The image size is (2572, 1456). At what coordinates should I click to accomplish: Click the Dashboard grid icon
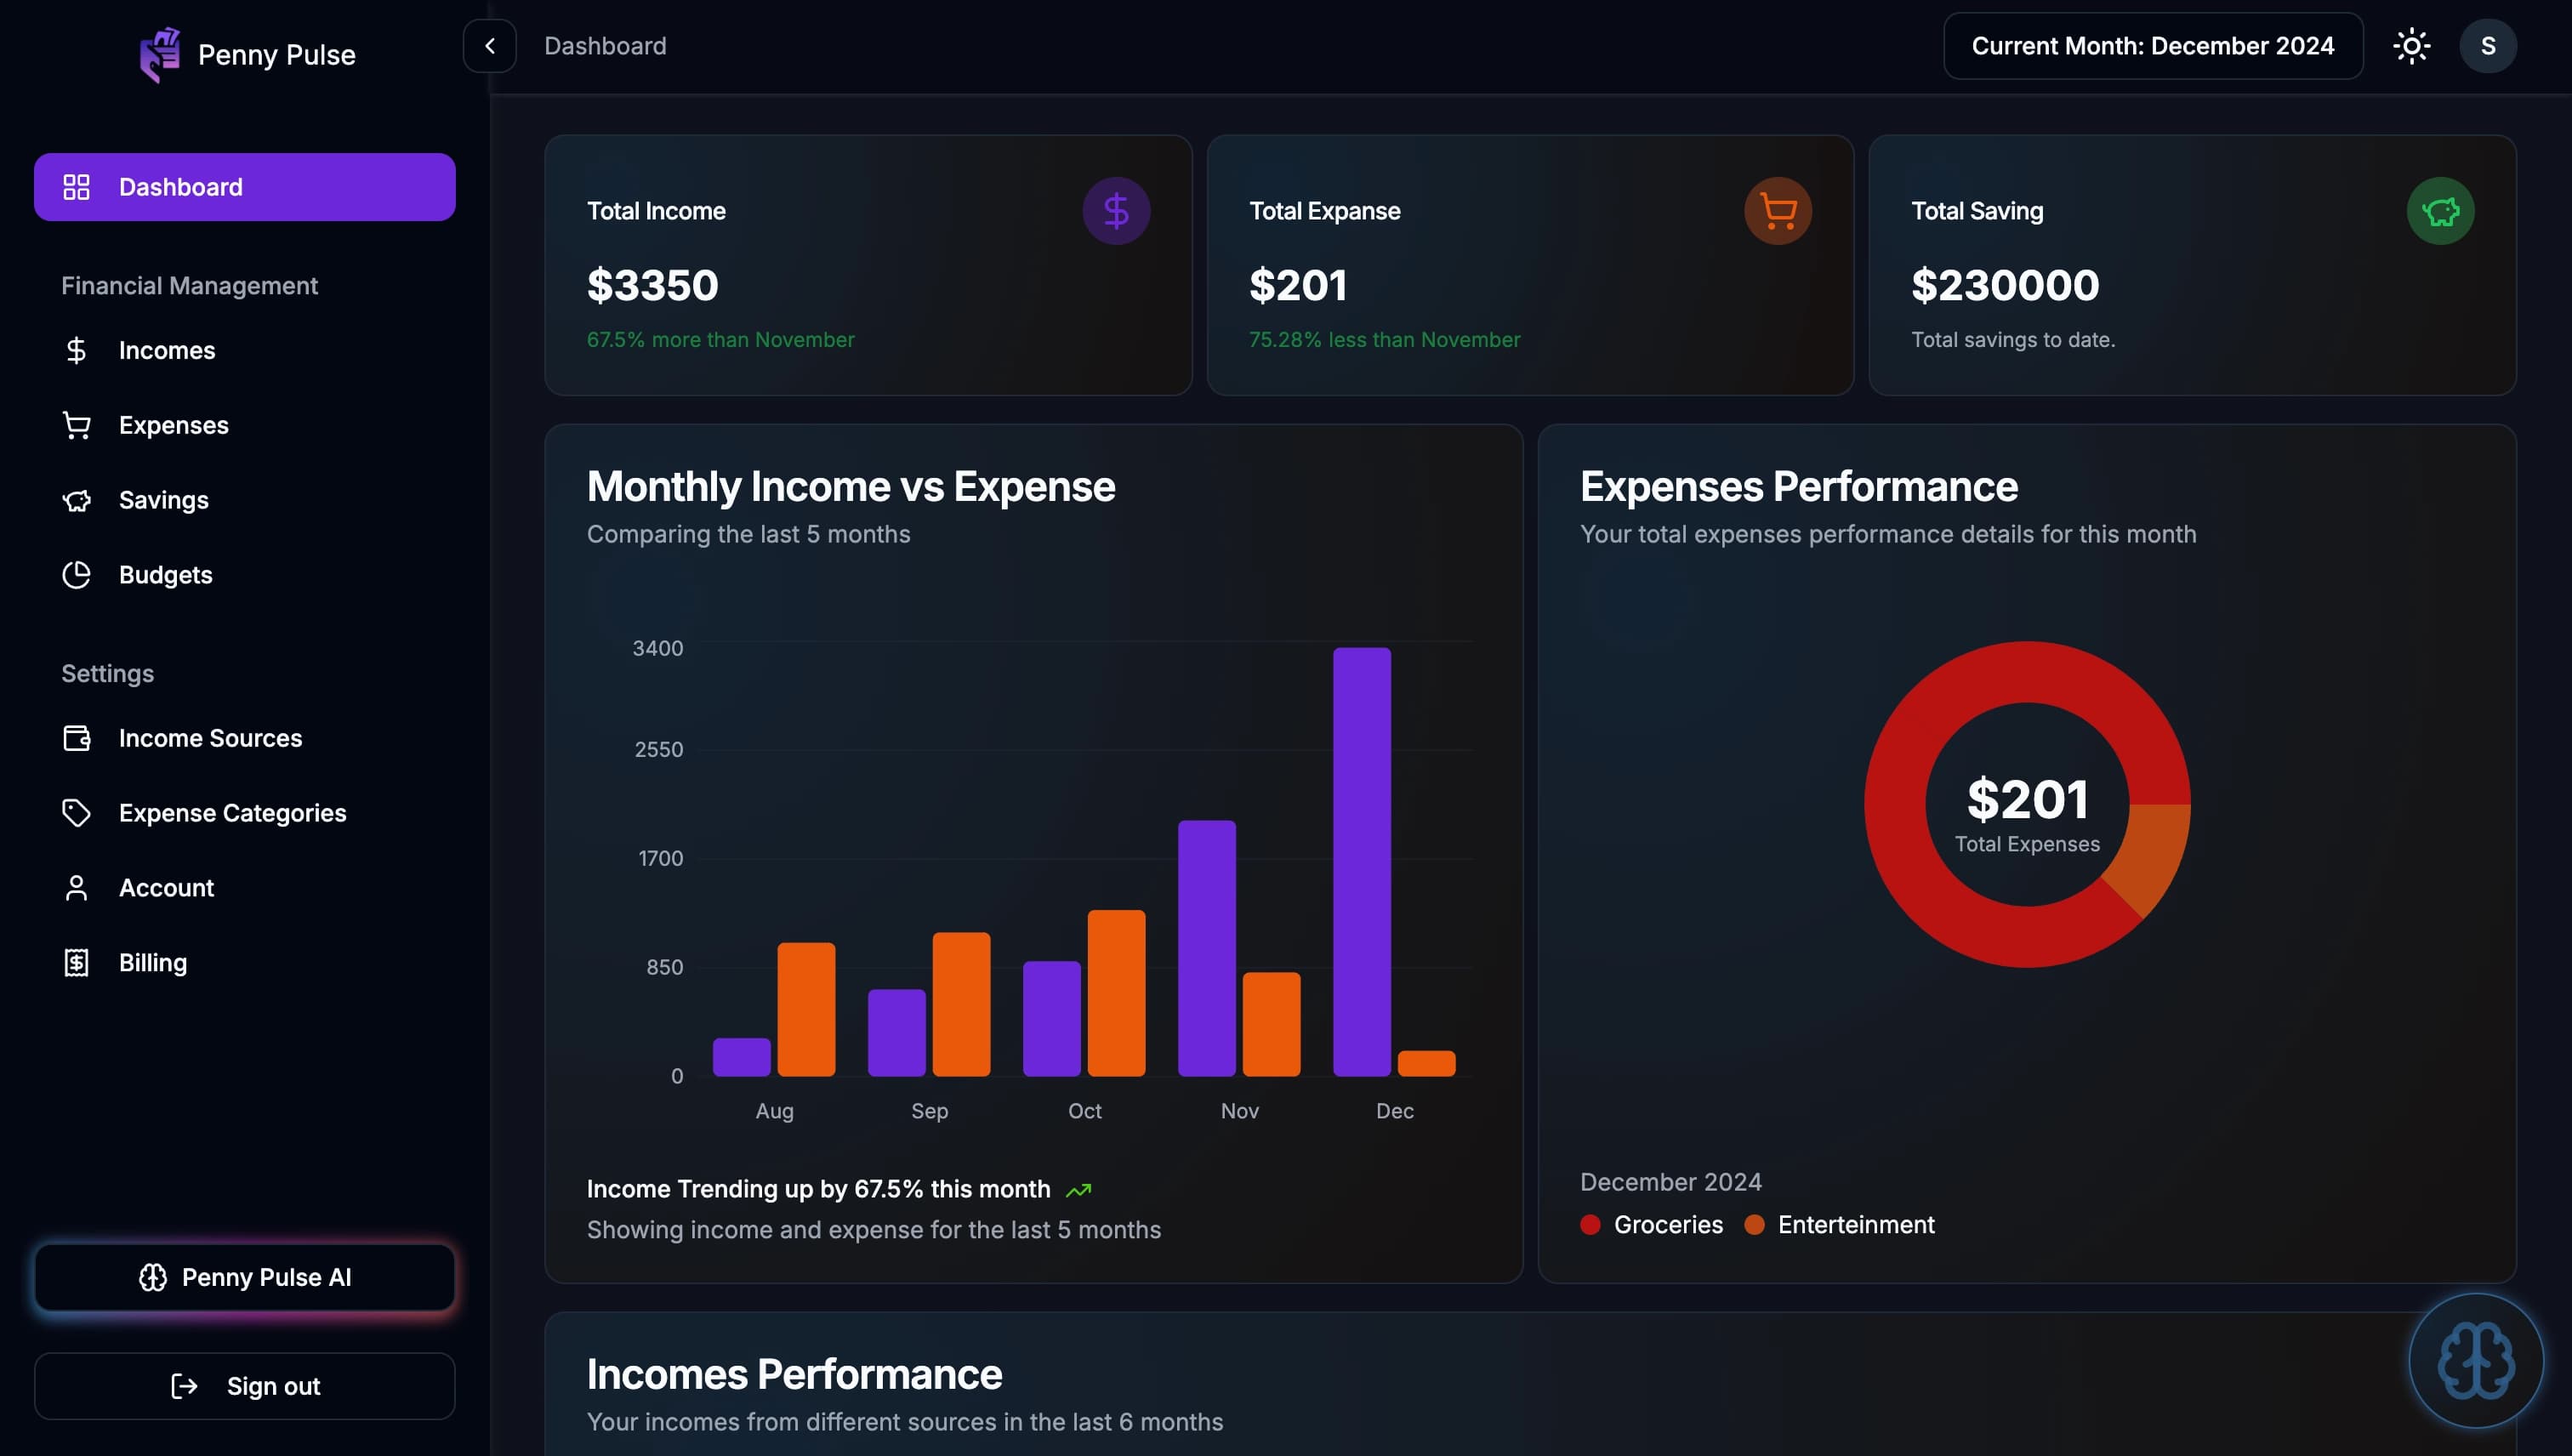pyautogui.click(x=76, y=187)
